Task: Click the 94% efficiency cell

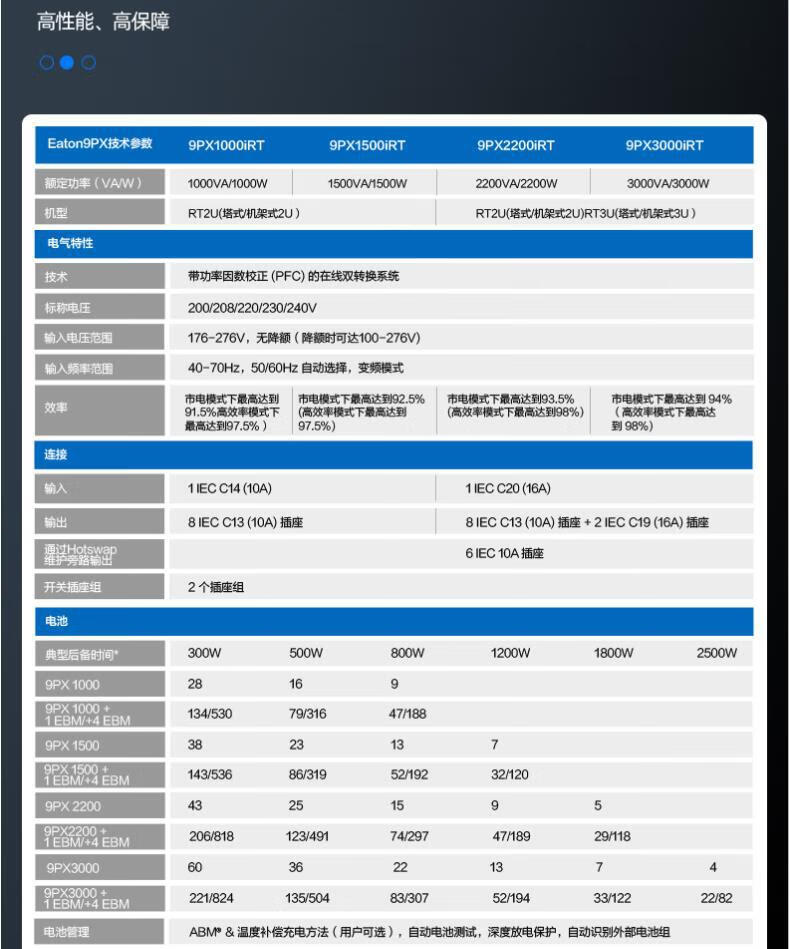Action: coord(671,412)
